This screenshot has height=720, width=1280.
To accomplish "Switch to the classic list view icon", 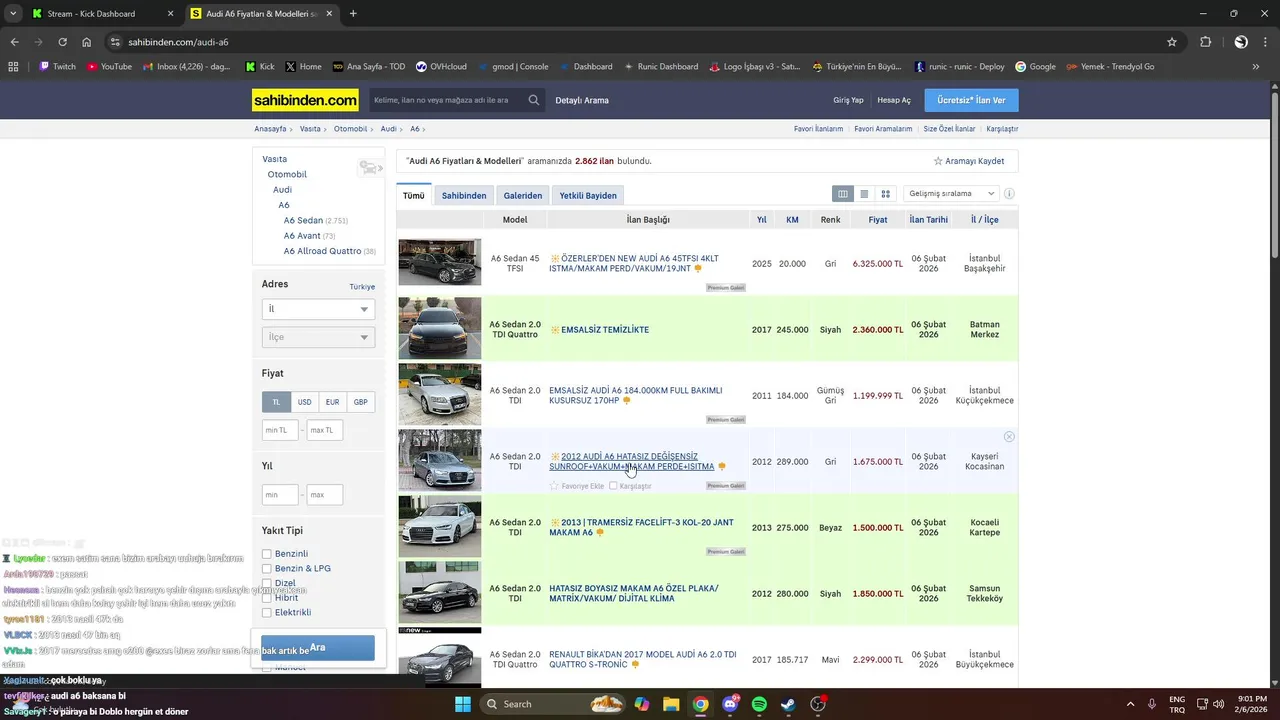I will pyautogui.click(x=864, y=194).
